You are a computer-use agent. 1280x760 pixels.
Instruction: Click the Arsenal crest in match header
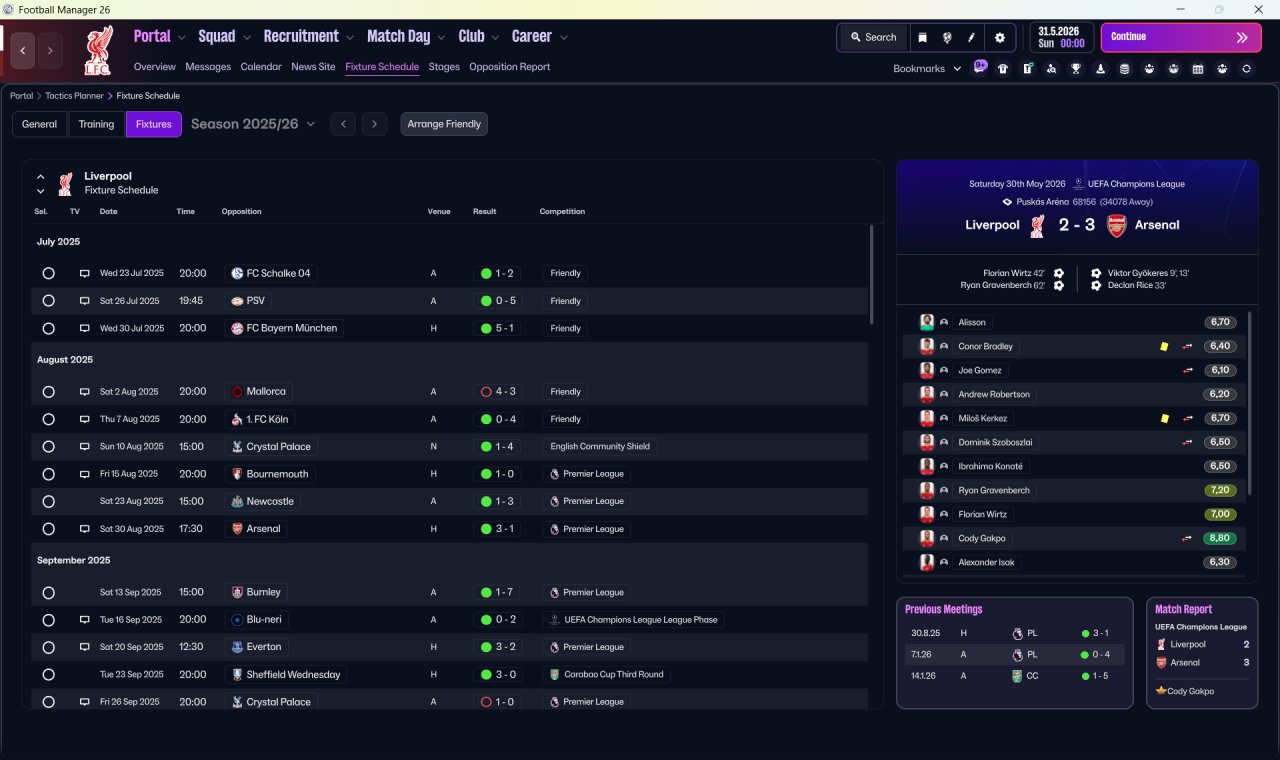(x=1116, y=225)
